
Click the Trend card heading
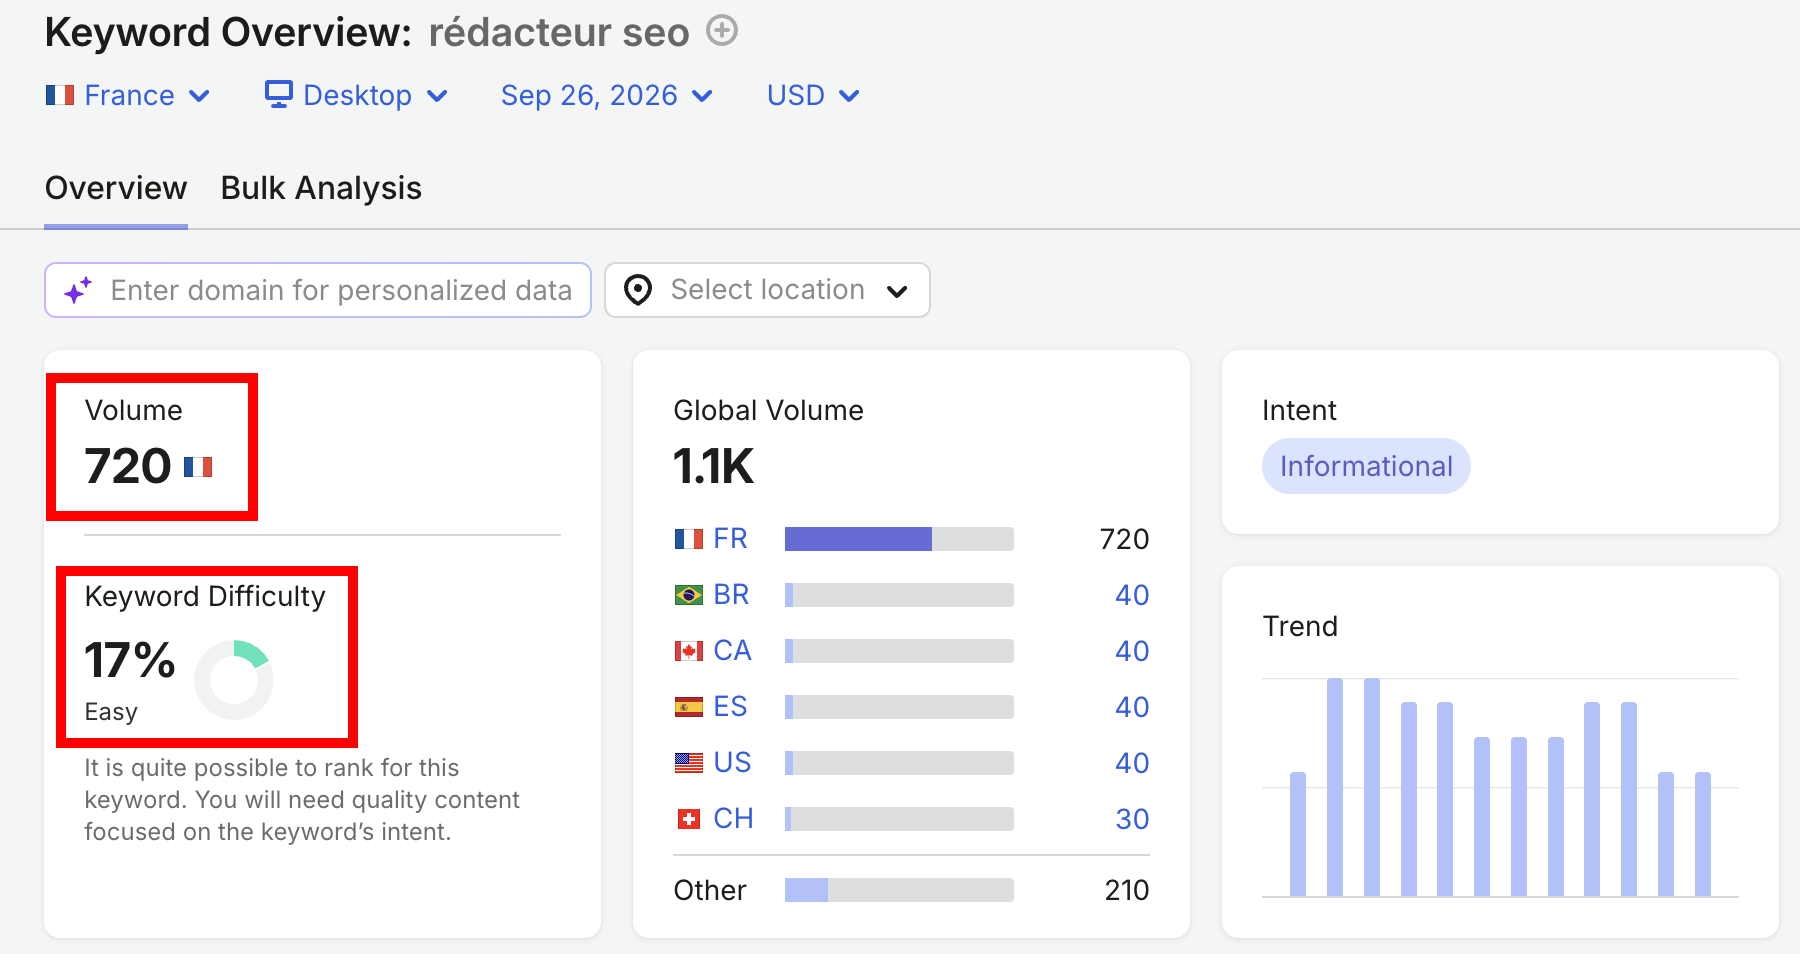1300,626
